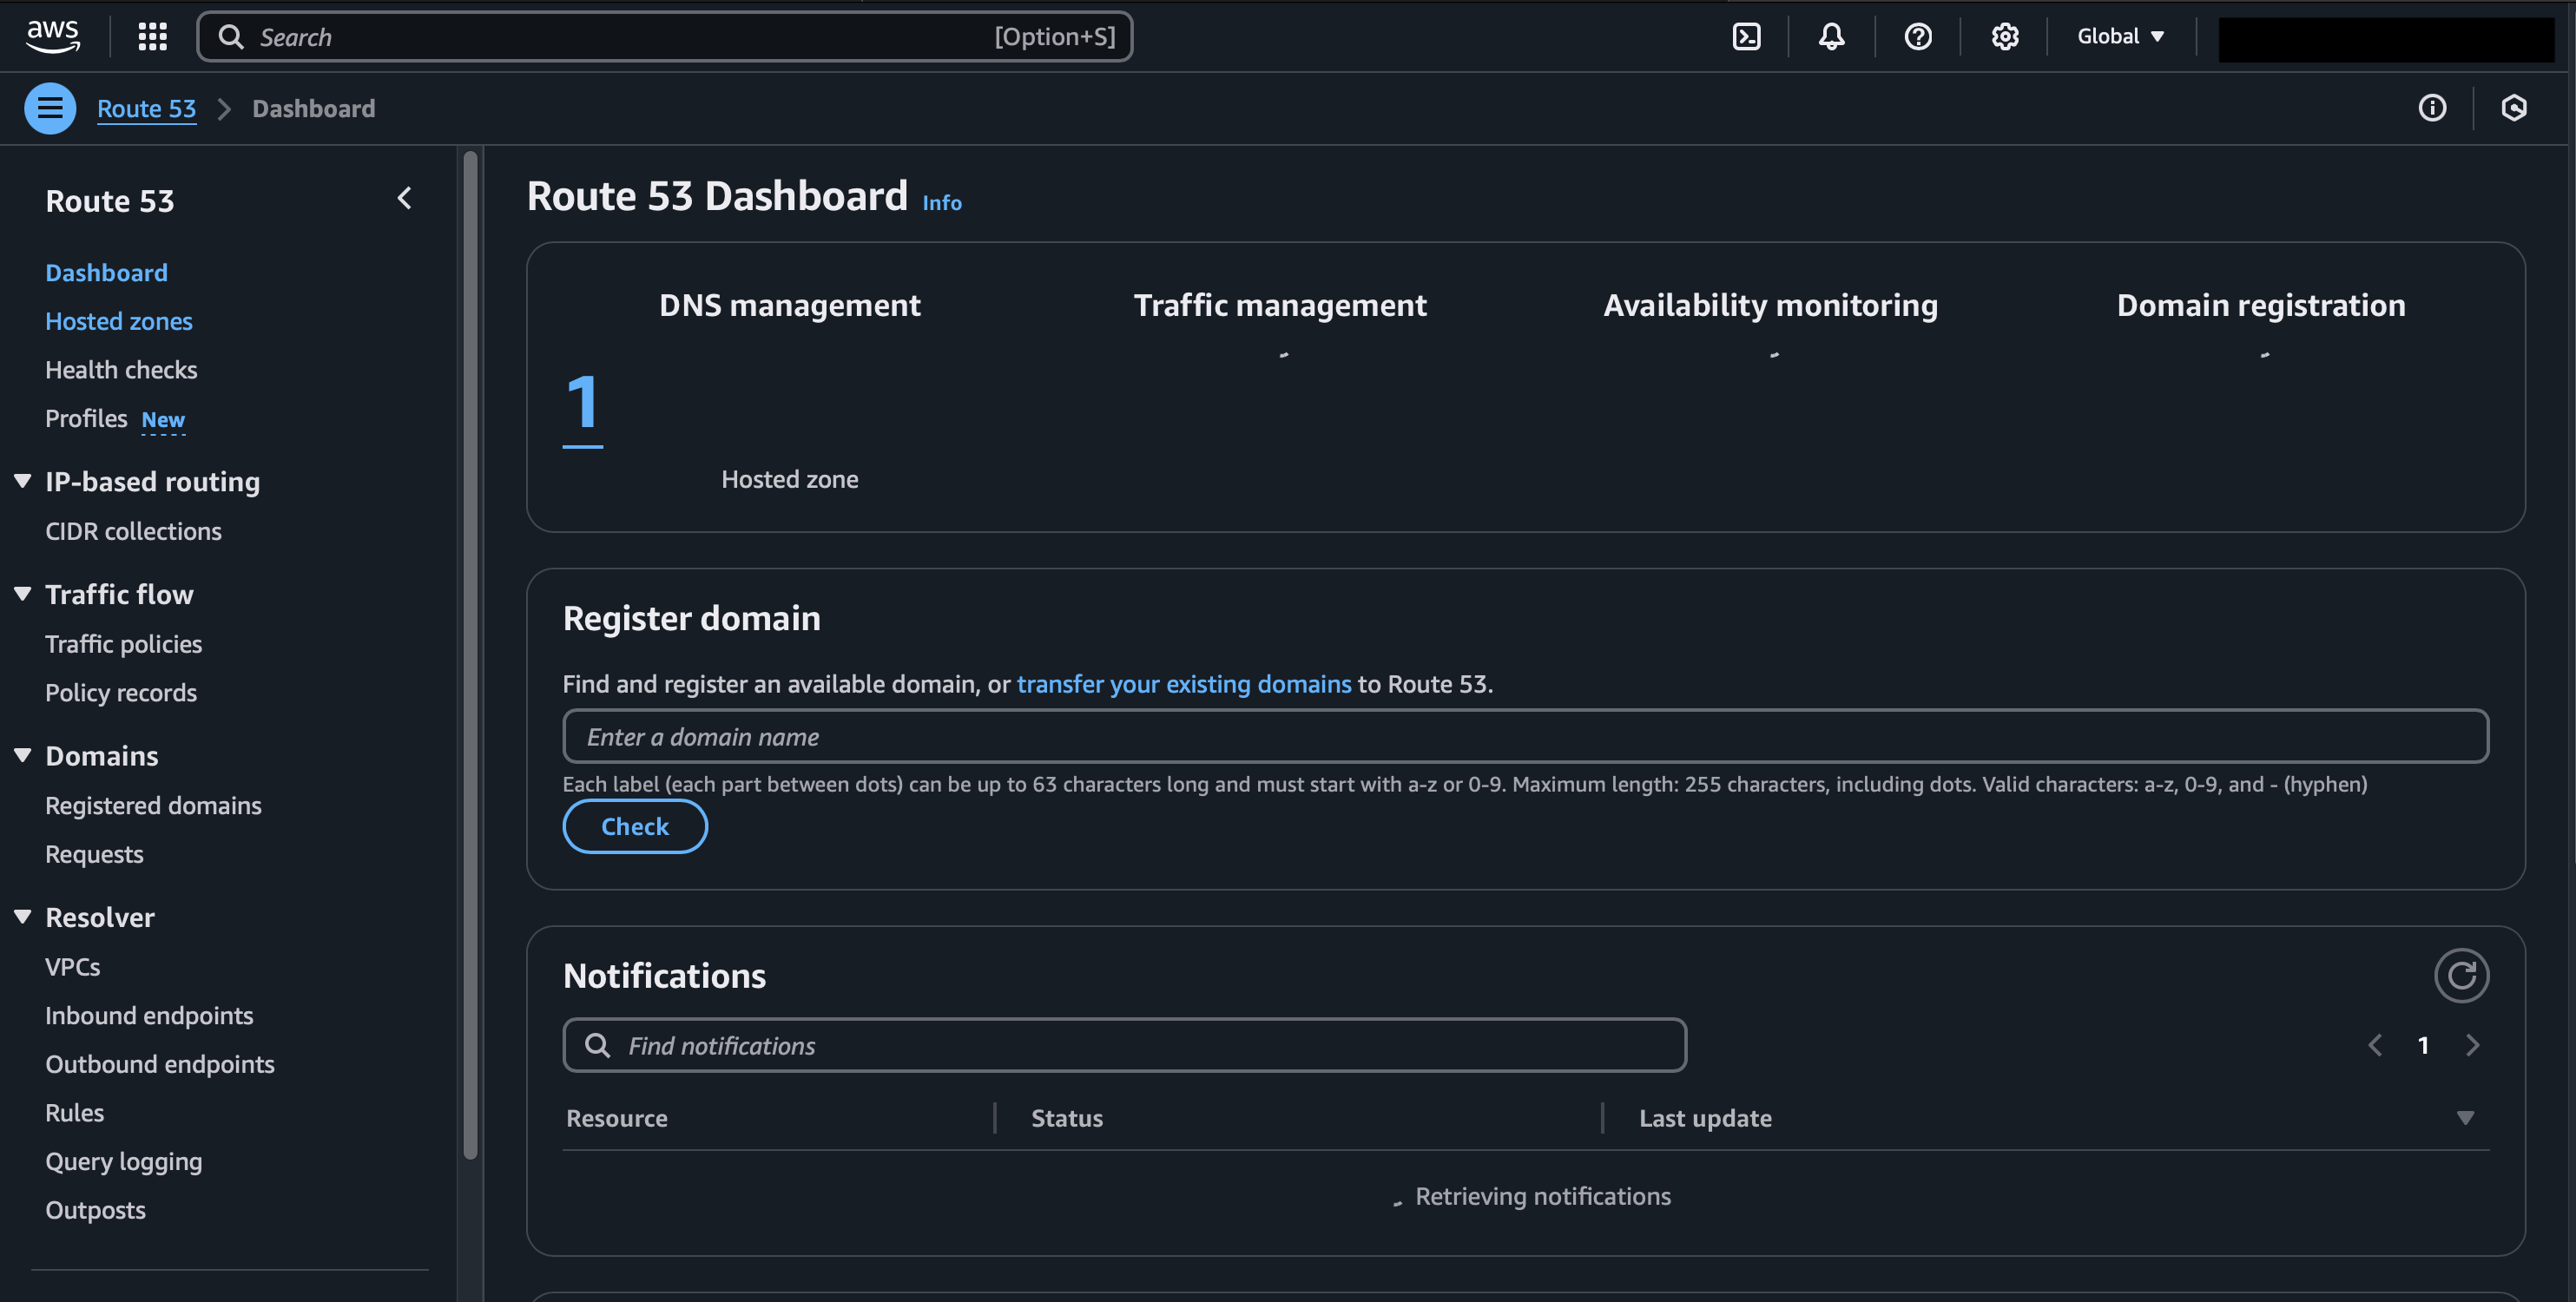2576x1302 pixels.
Task: Click the Find notifications field
Action: click(x=1124, y=1045)
